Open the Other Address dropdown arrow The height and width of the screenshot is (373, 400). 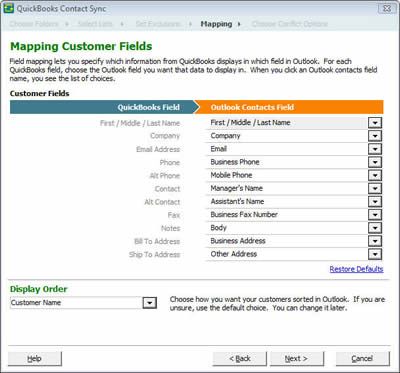pyautogui.click(x=375, y=254)
